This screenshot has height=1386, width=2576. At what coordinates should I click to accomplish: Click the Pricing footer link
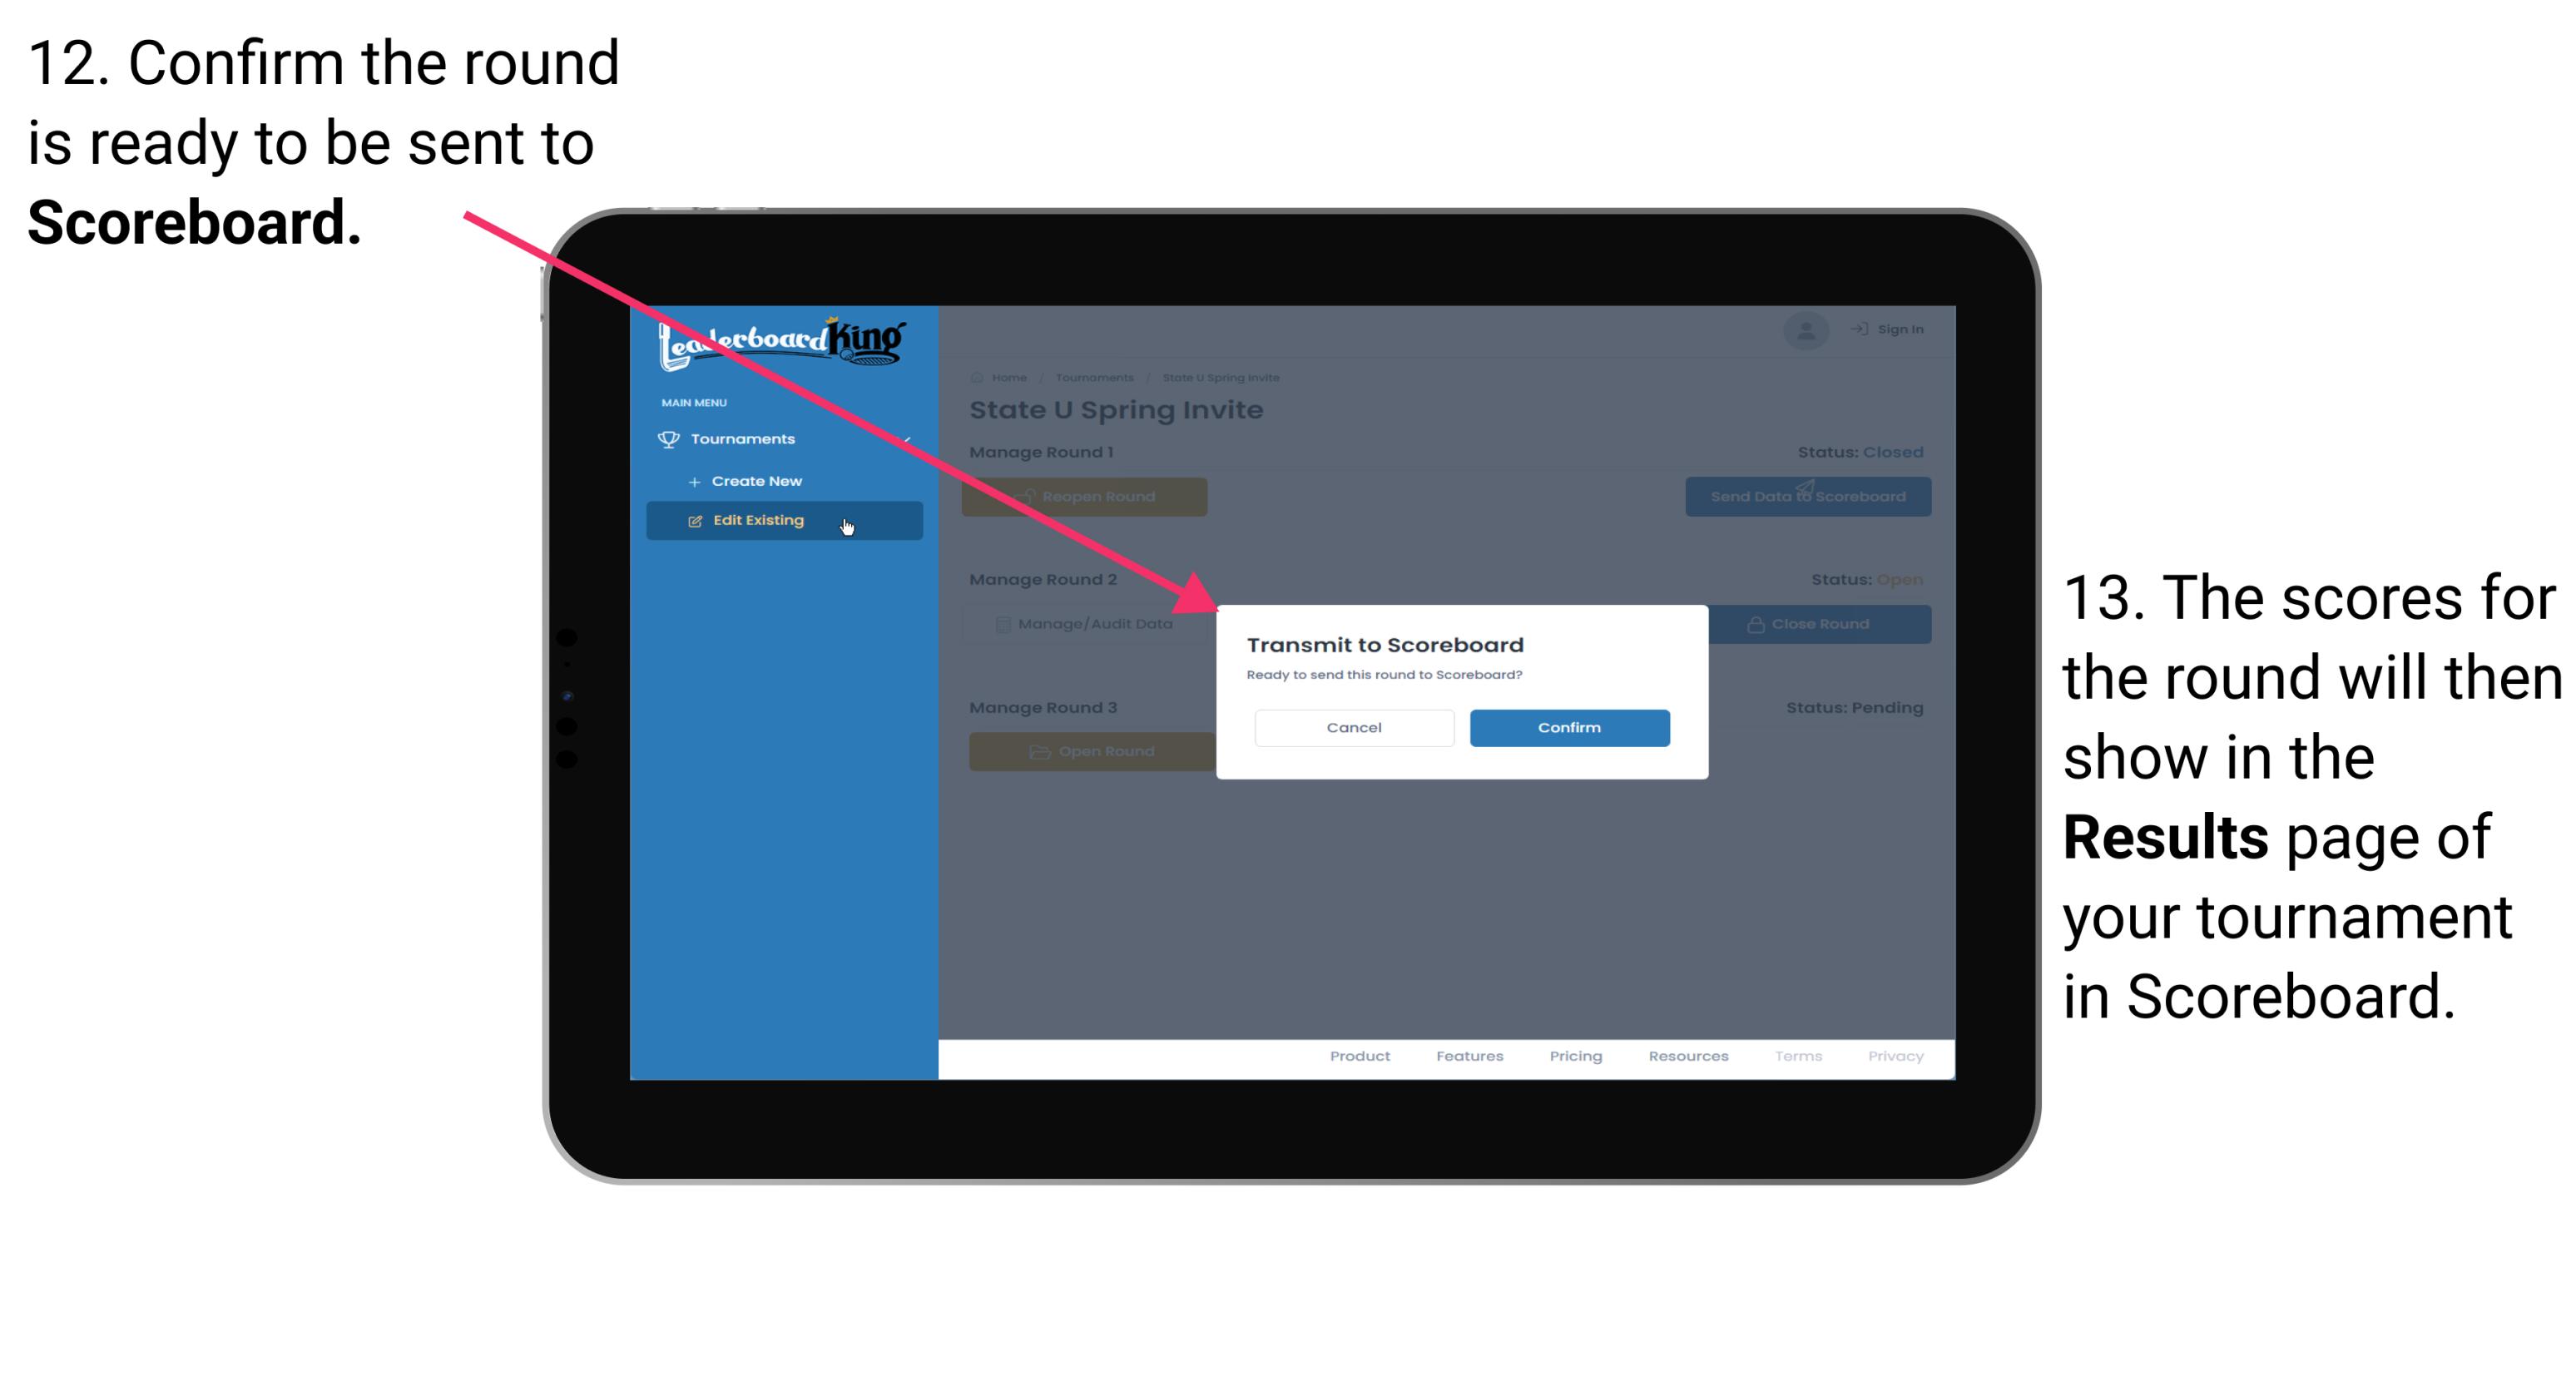[1574, 1057]
